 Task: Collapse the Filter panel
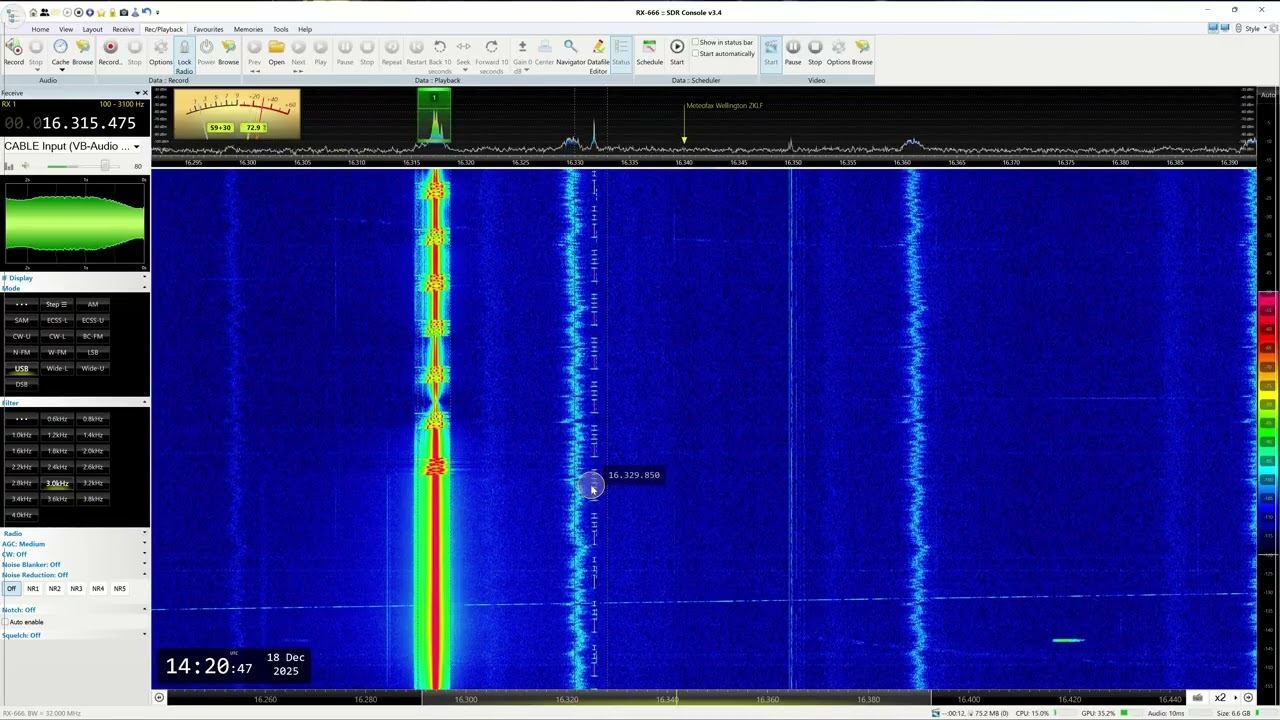(144, 402)
